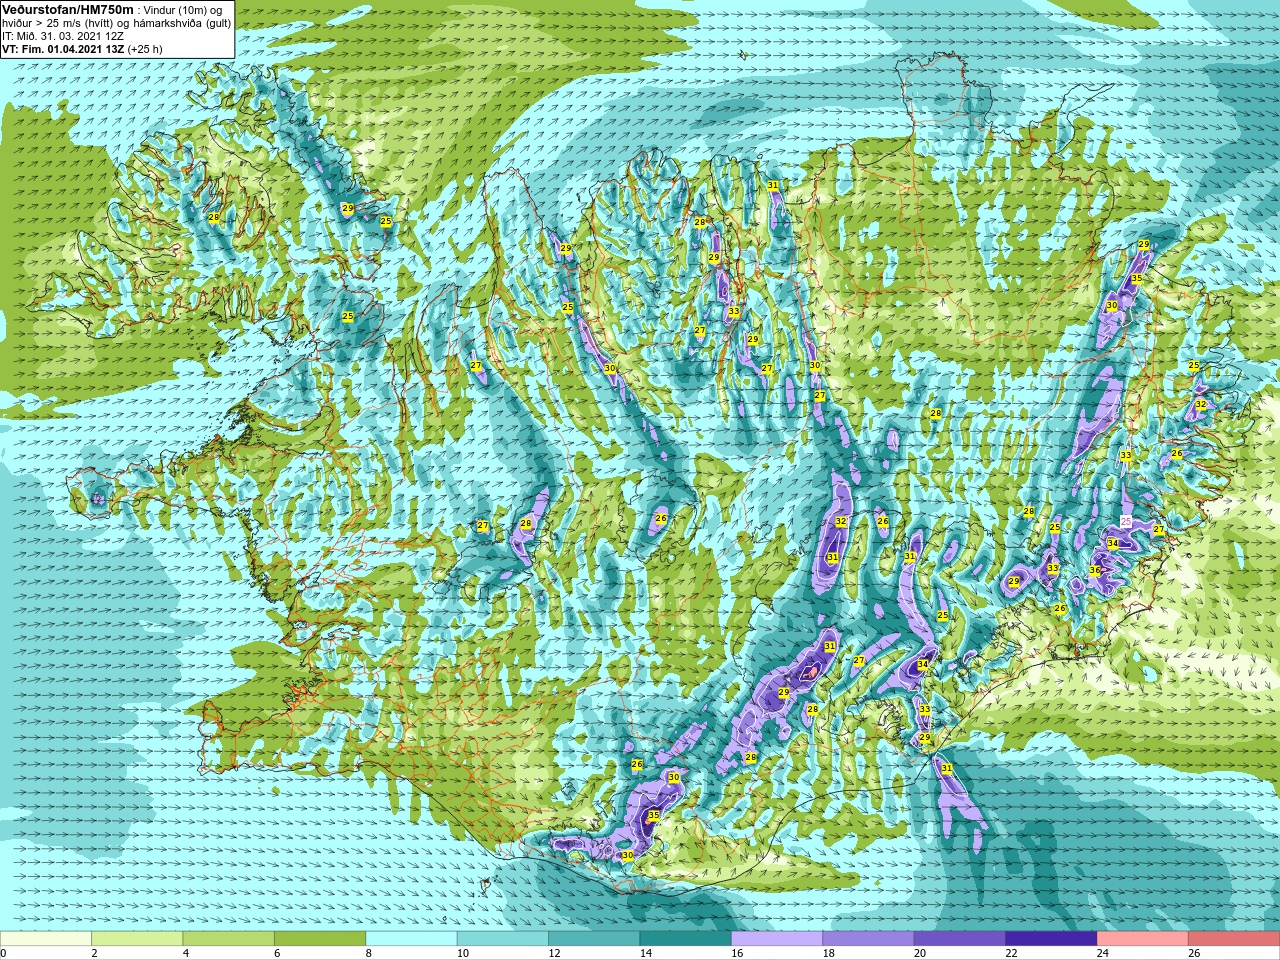Click the 'VT: Fim. 01.04.2021 13Z' valid time line
Screen dimensions: 1280x960
pos(82,49)
